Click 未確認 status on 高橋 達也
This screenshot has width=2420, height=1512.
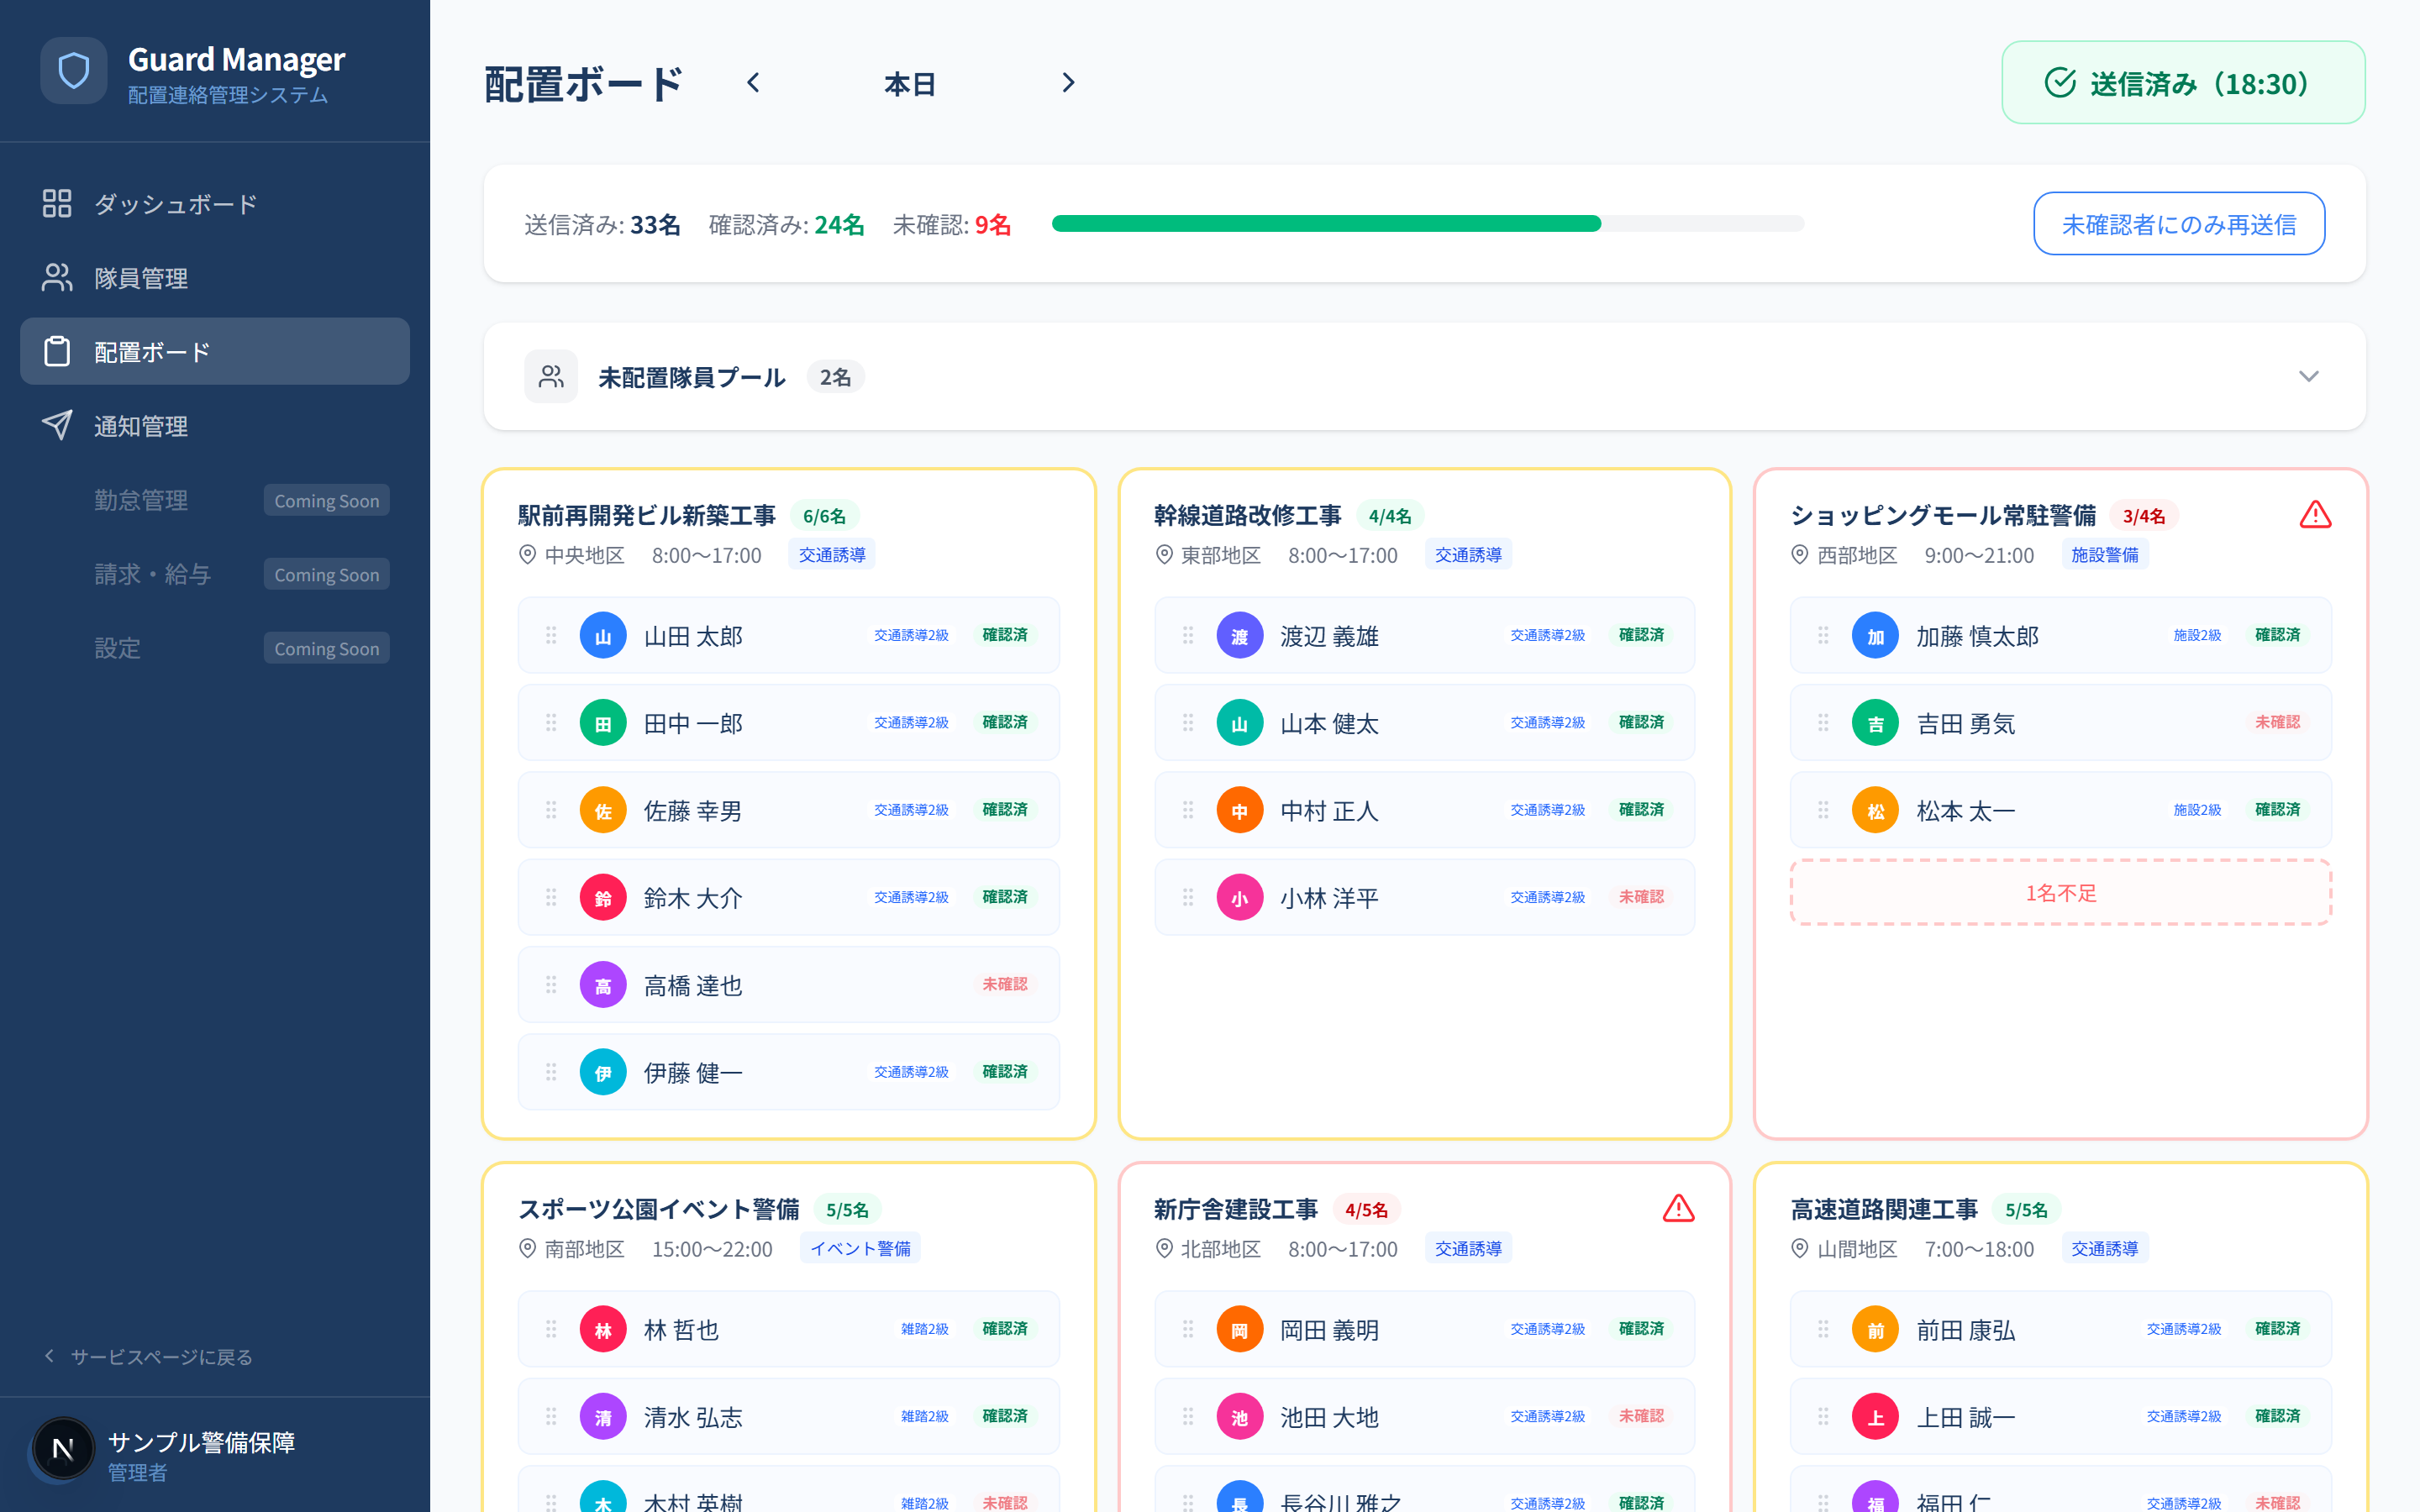tap(1004, 985)
